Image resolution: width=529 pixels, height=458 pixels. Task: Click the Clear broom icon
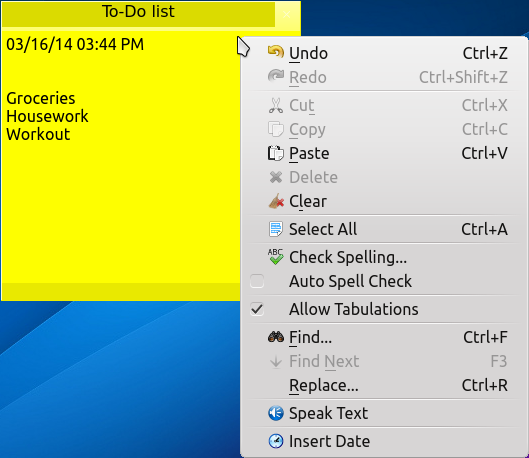point(276,201)
